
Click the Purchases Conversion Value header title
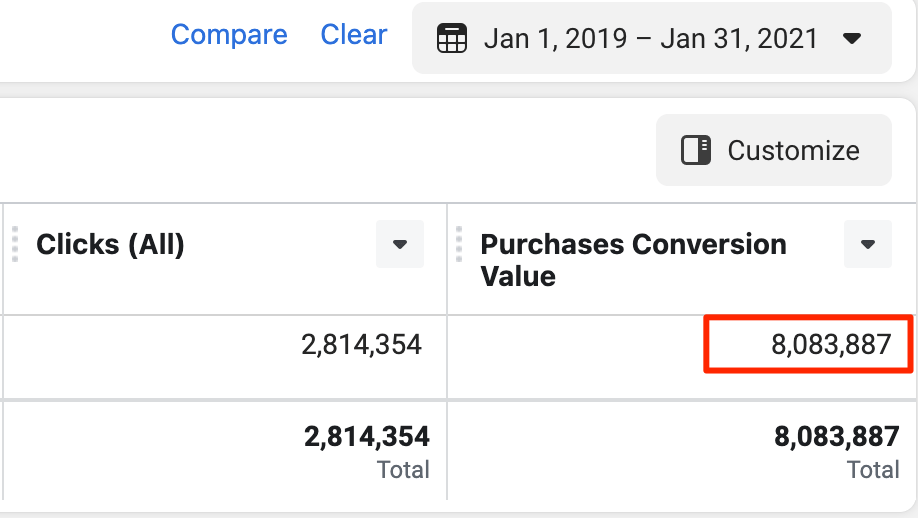coord(633,259)
